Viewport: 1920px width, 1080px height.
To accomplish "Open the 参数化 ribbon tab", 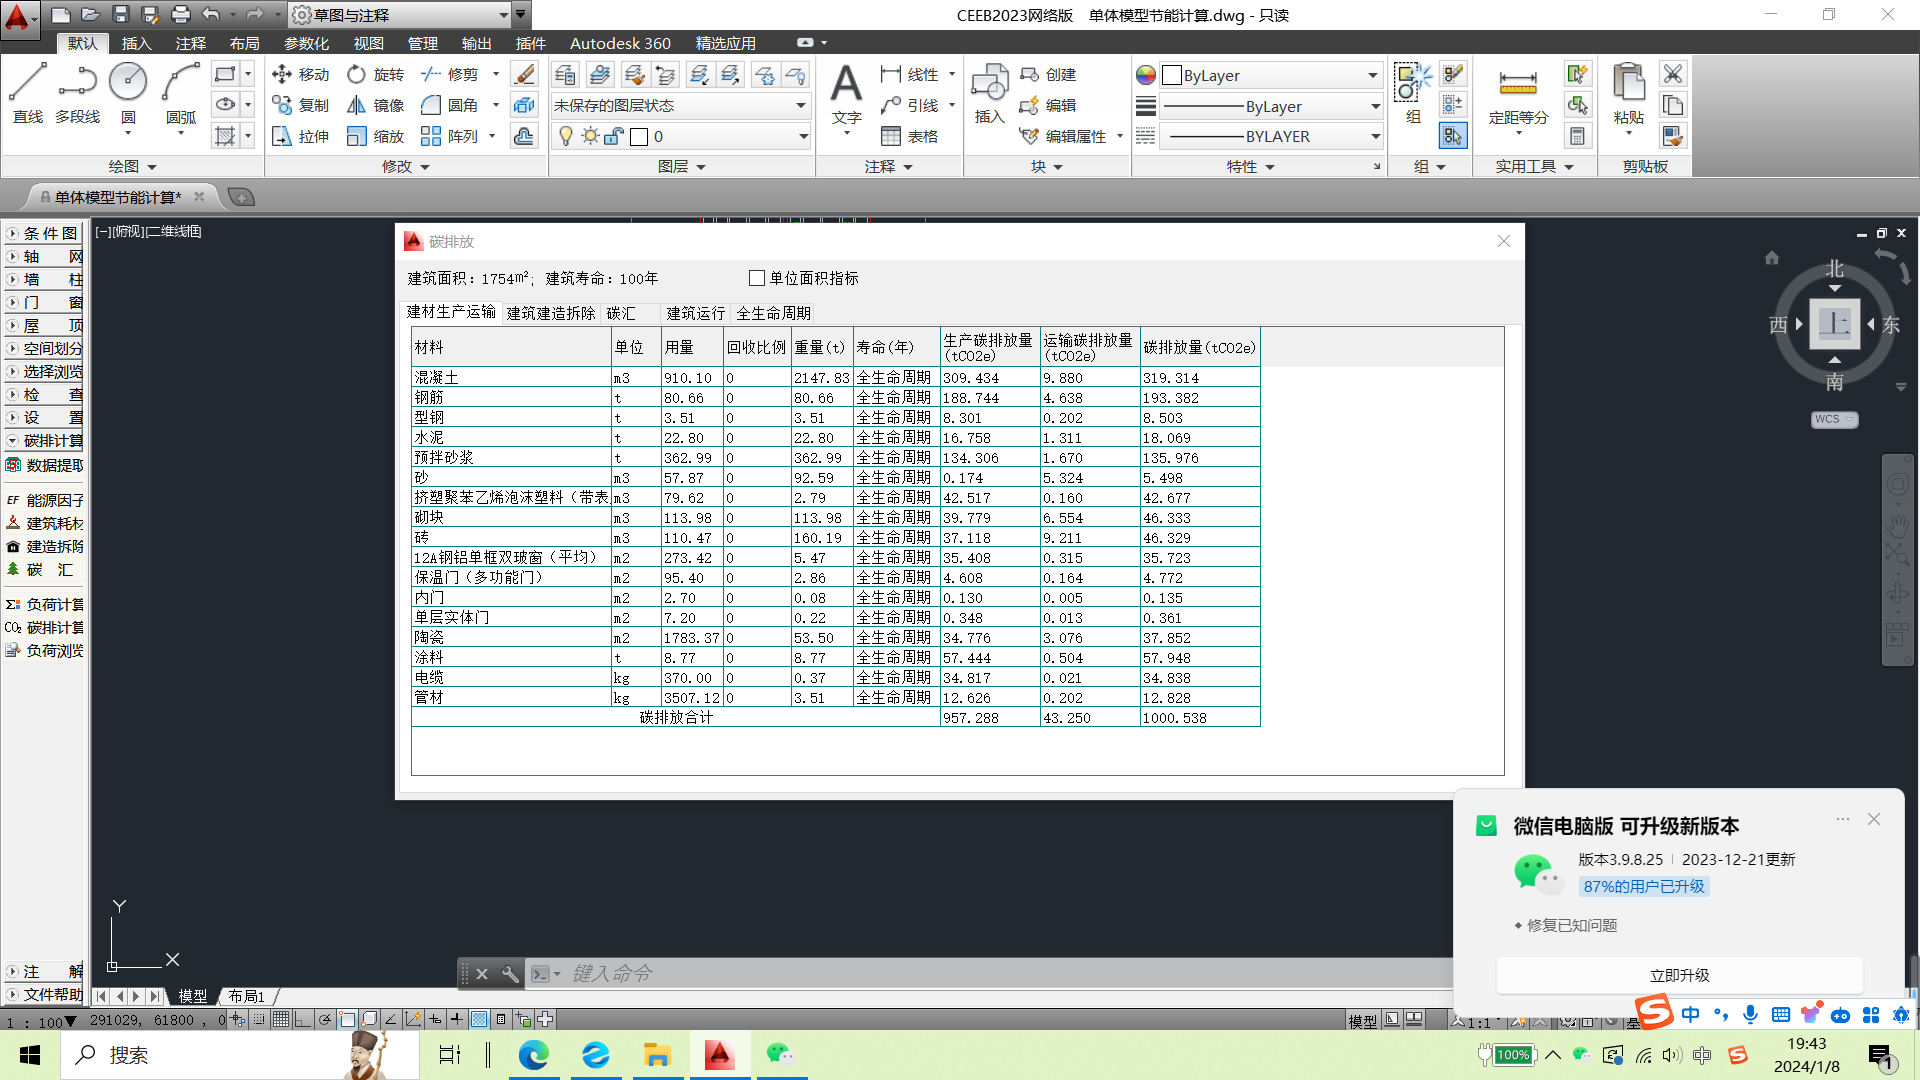I will 306,44.
